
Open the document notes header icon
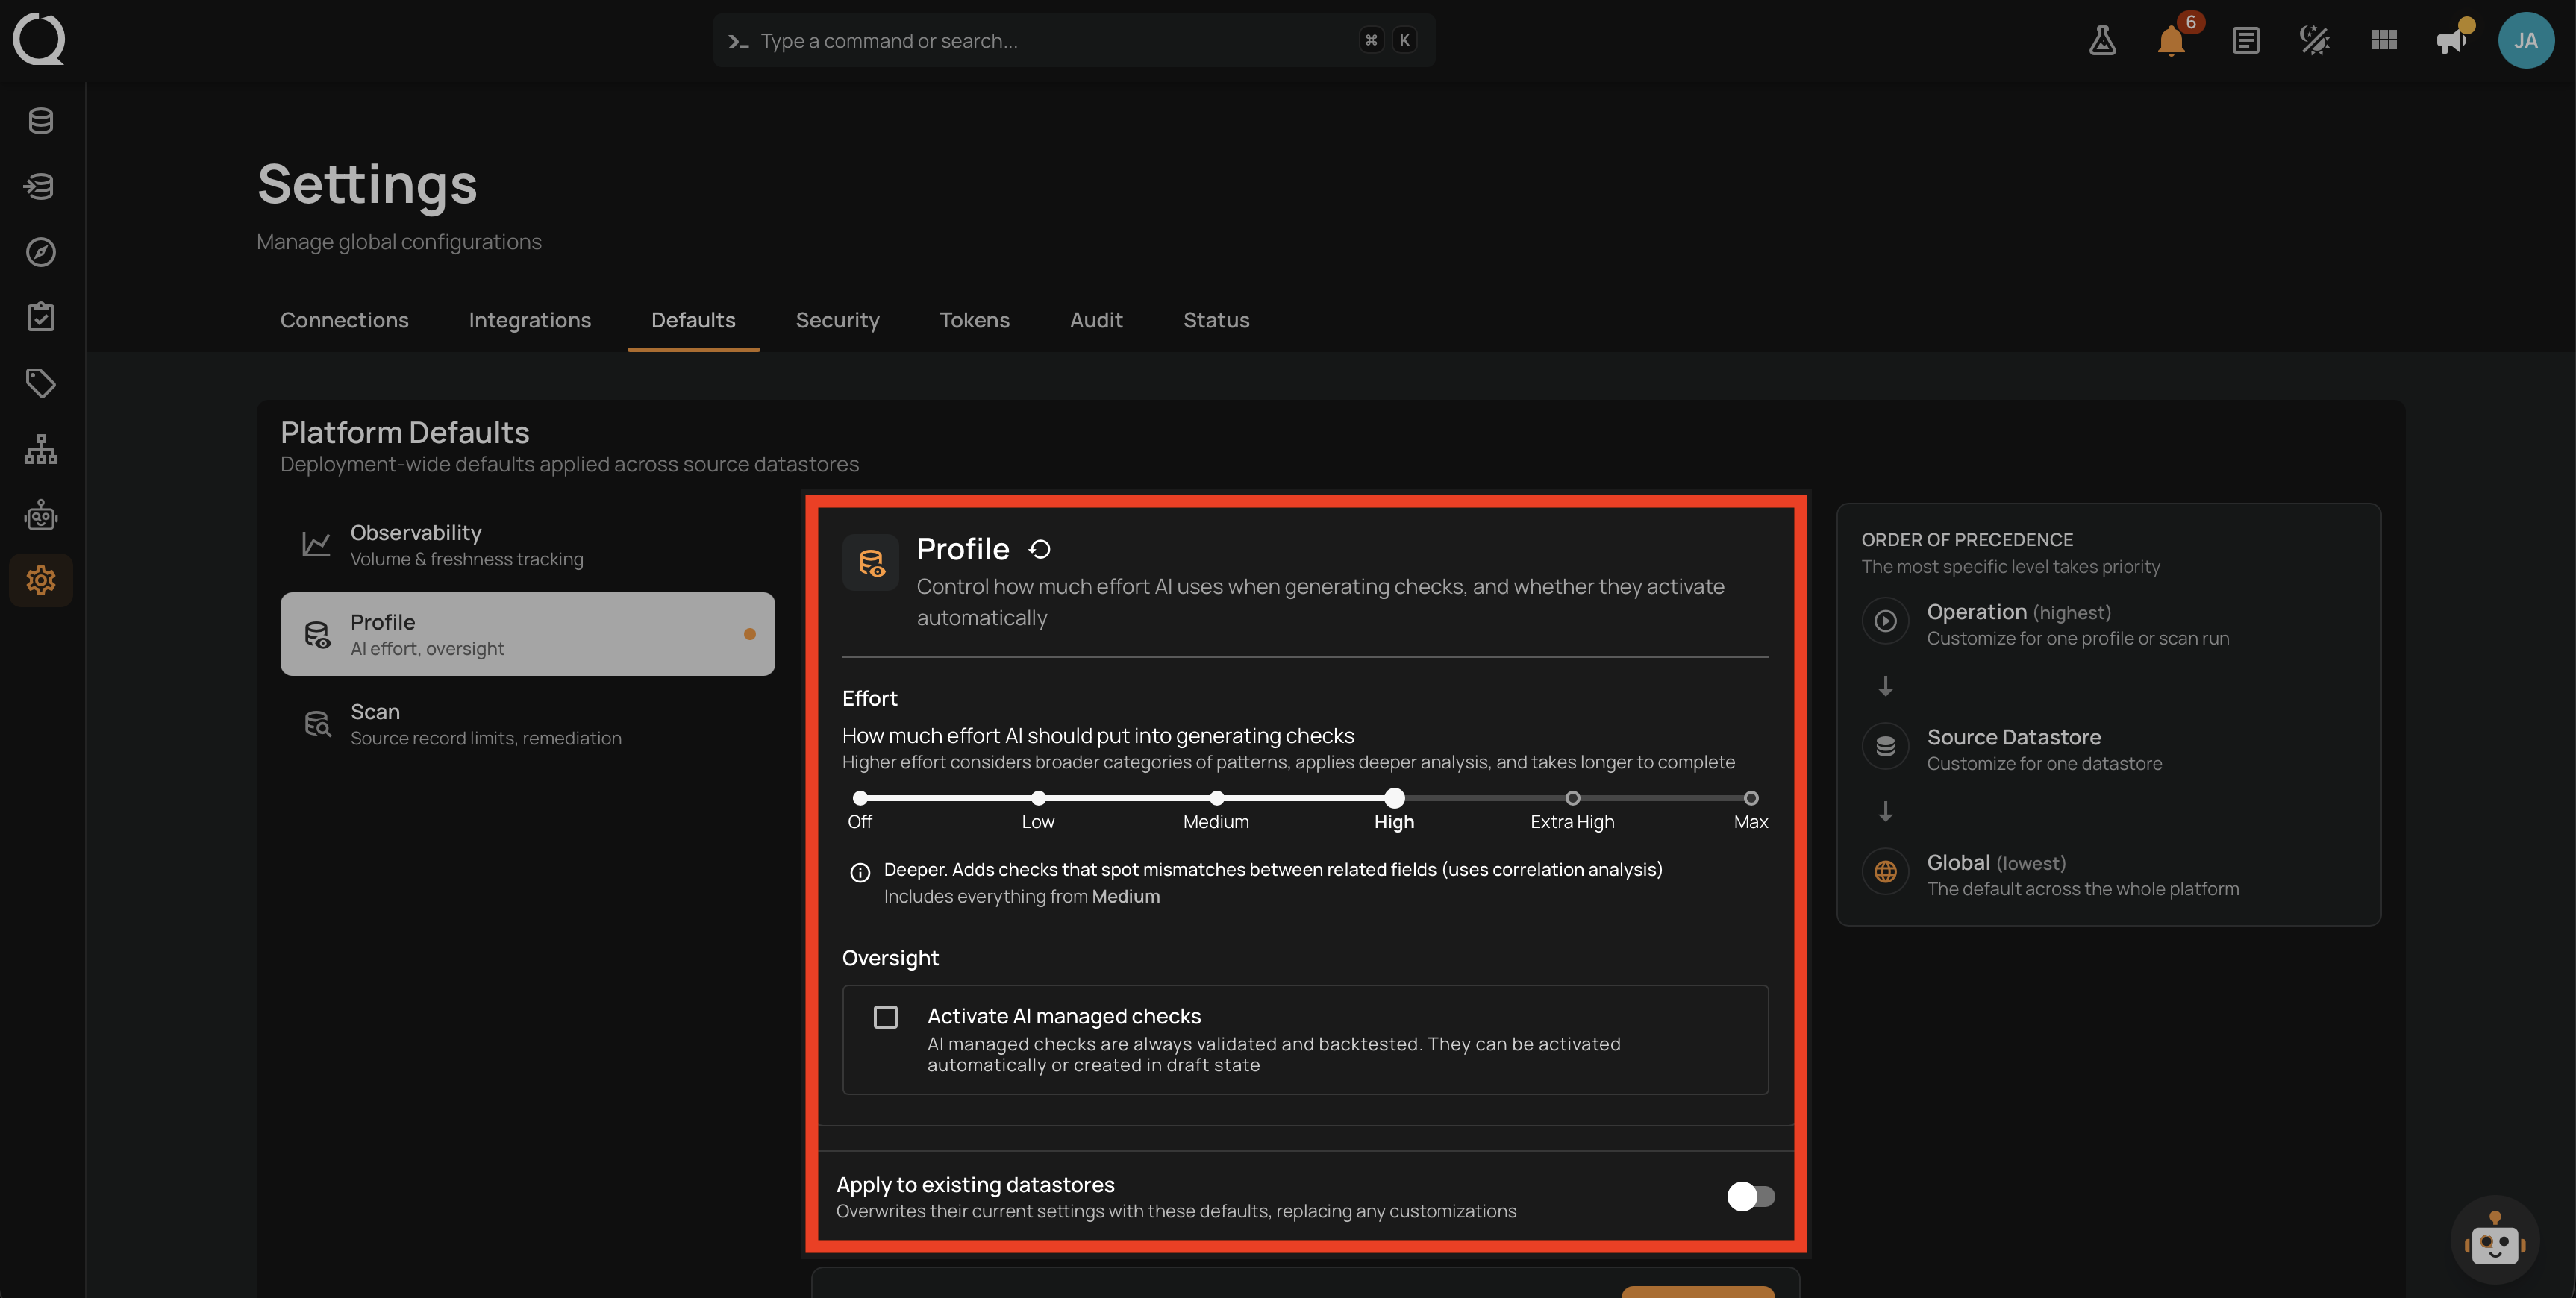click(2245, 40)
